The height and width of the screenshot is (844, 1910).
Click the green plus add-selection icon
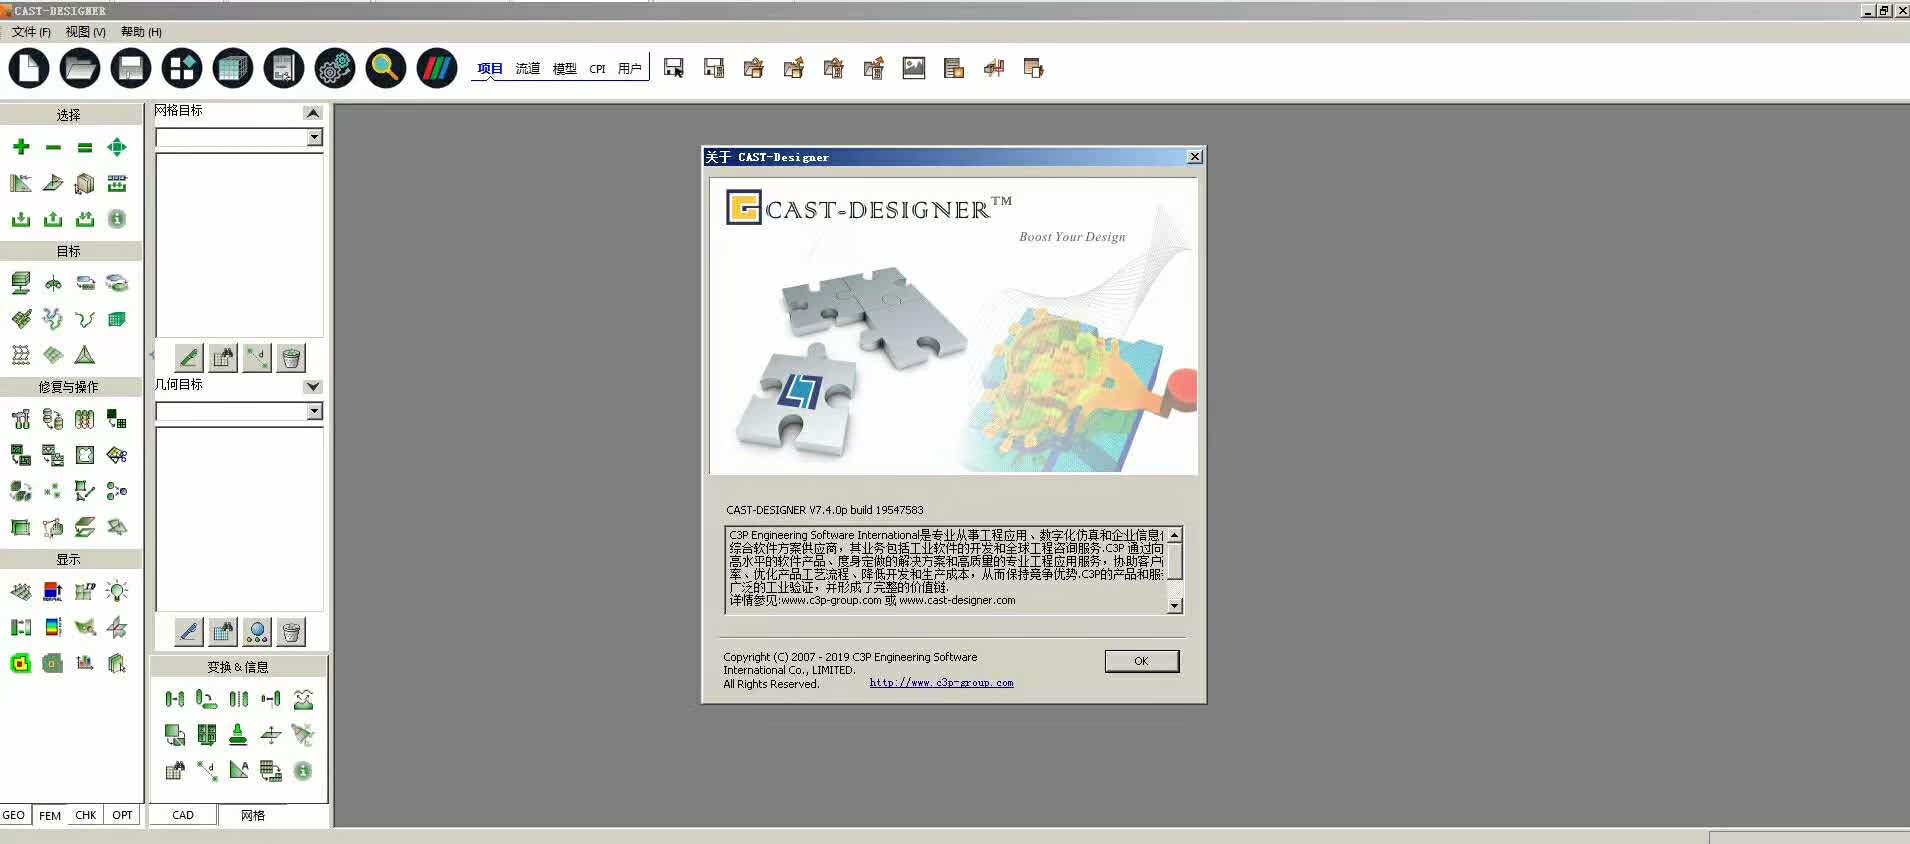pos(21,147)
